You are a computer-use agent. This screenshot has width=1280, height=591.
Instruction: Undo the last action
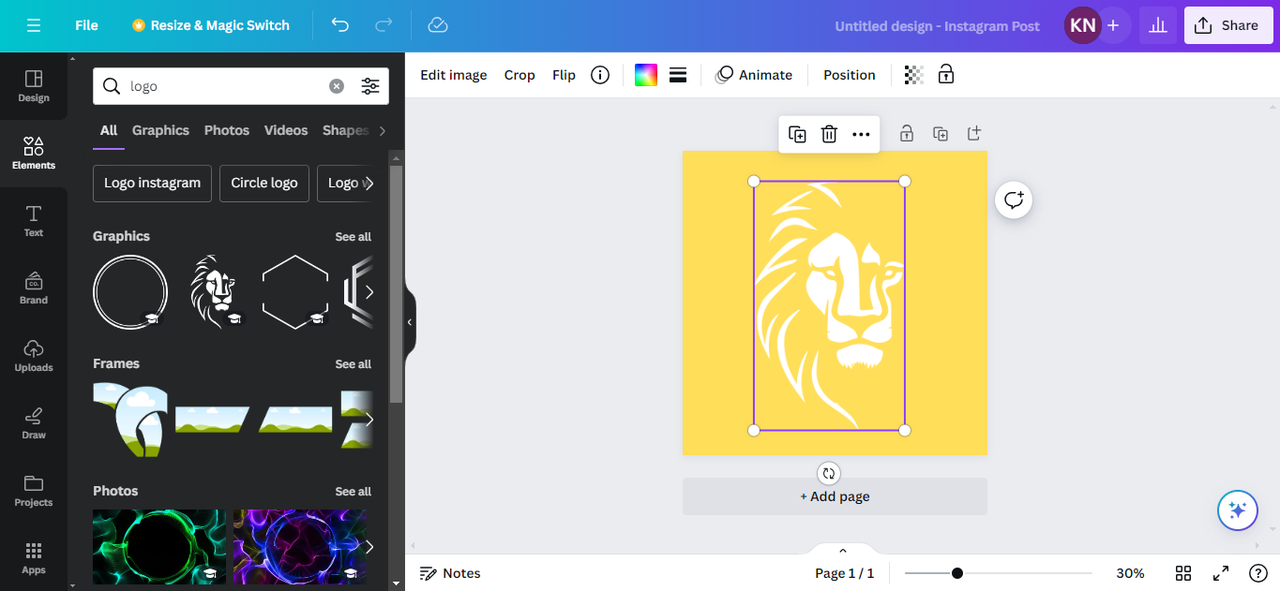[340, 25]
